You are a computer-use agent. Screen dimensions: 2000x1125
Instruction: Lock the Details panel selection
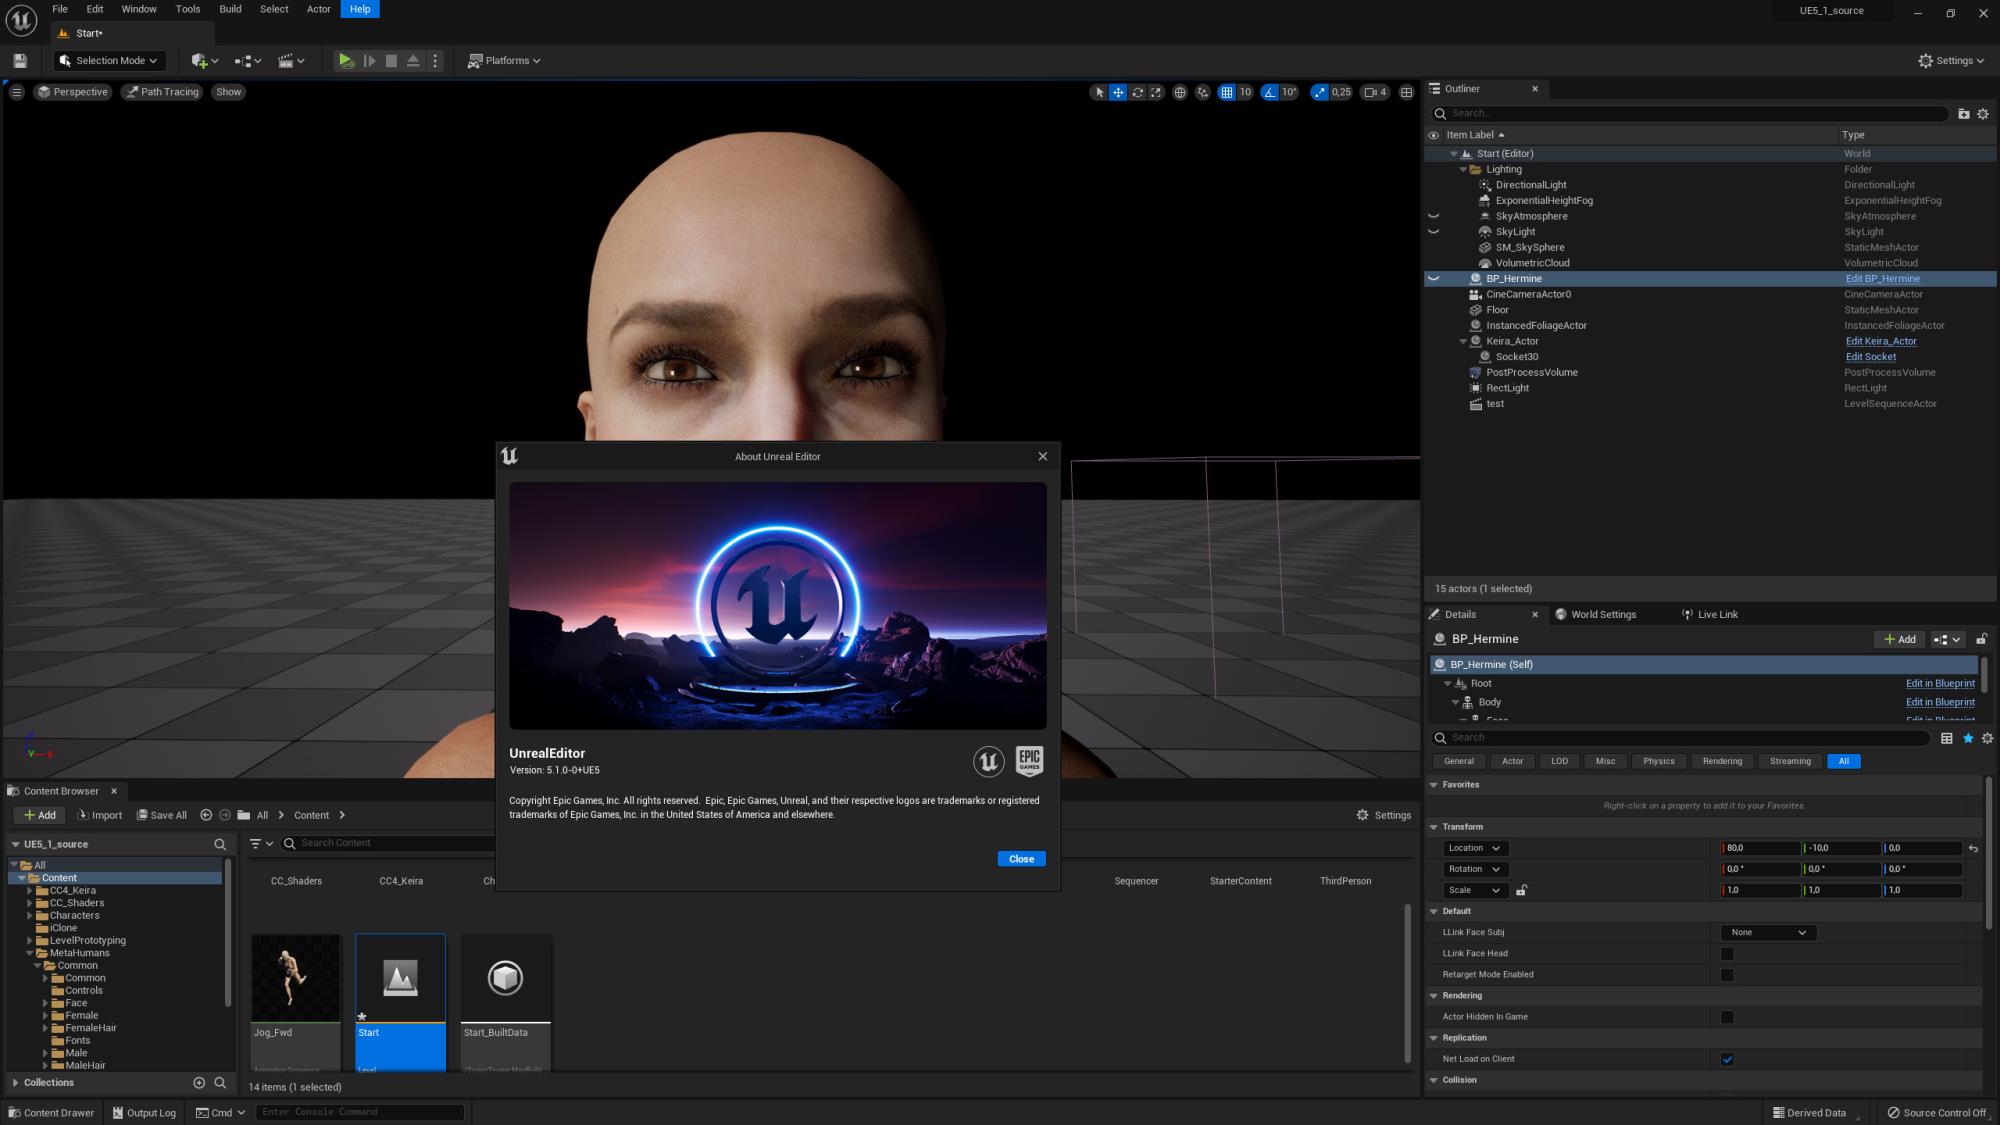[1981, 639]
